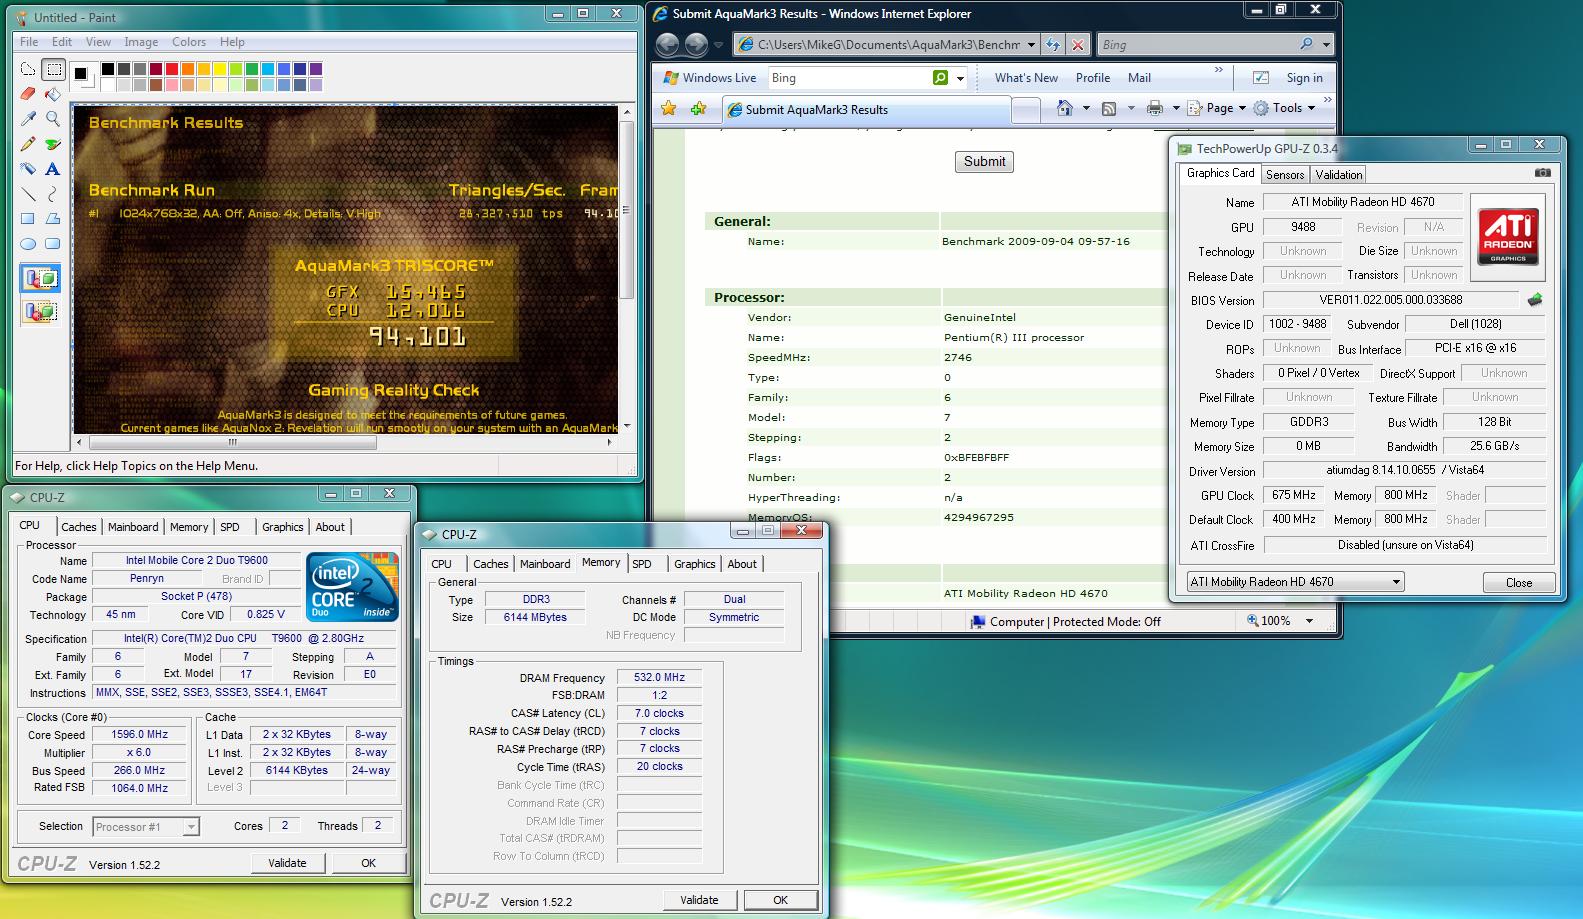Choose the Magnifier tool in Paint

click(x=53, y=119)
